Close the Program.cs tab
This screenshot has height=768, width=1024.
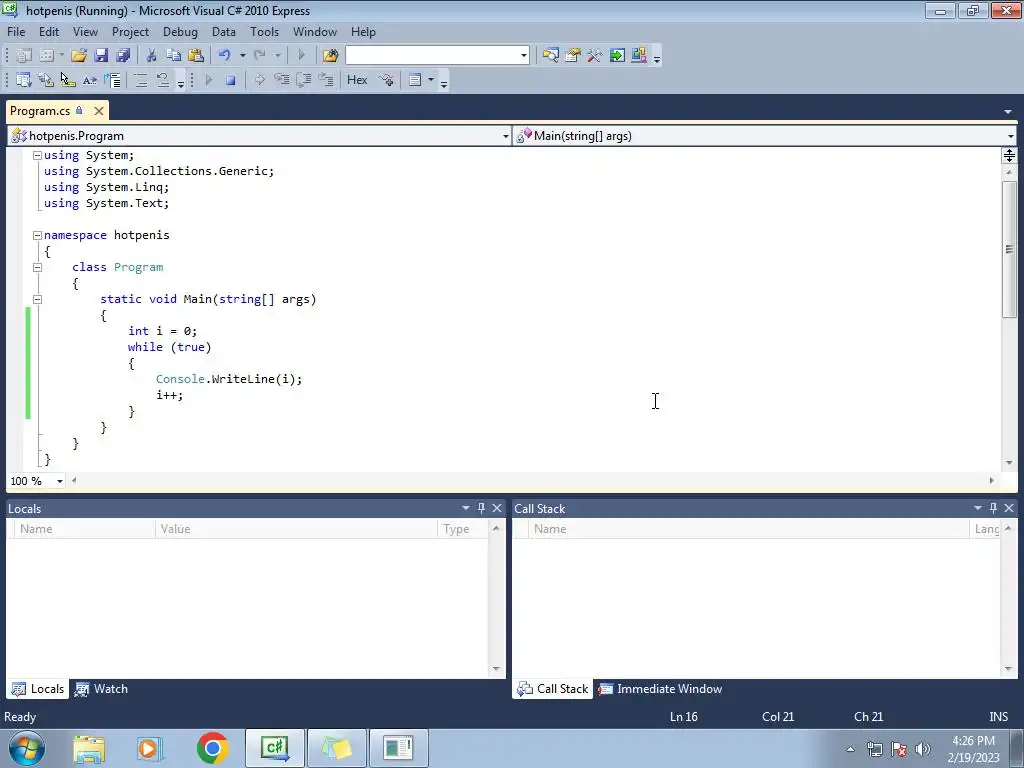coord(99,111)
